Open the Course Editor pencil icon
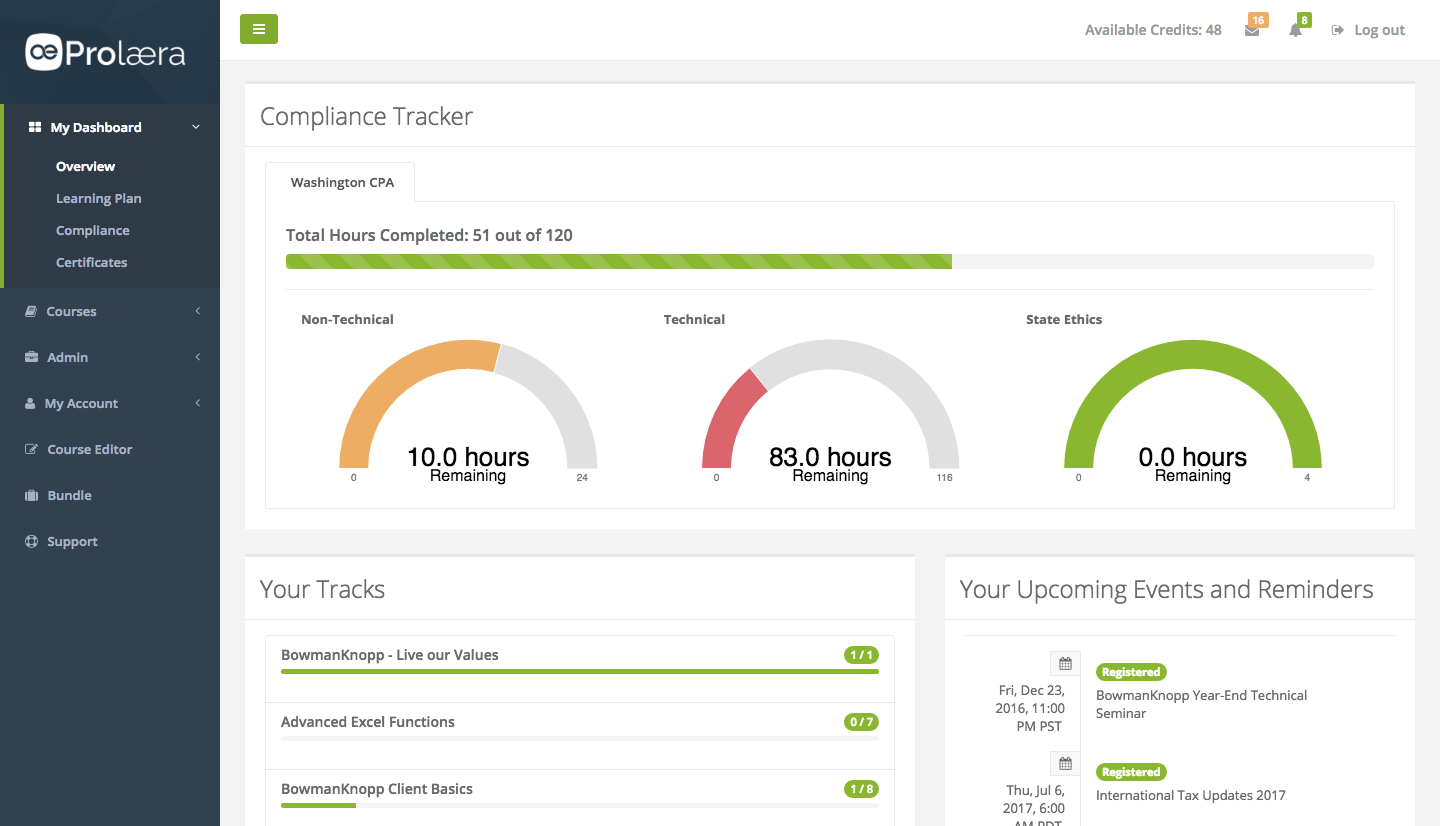 click(x=32, y=449)
